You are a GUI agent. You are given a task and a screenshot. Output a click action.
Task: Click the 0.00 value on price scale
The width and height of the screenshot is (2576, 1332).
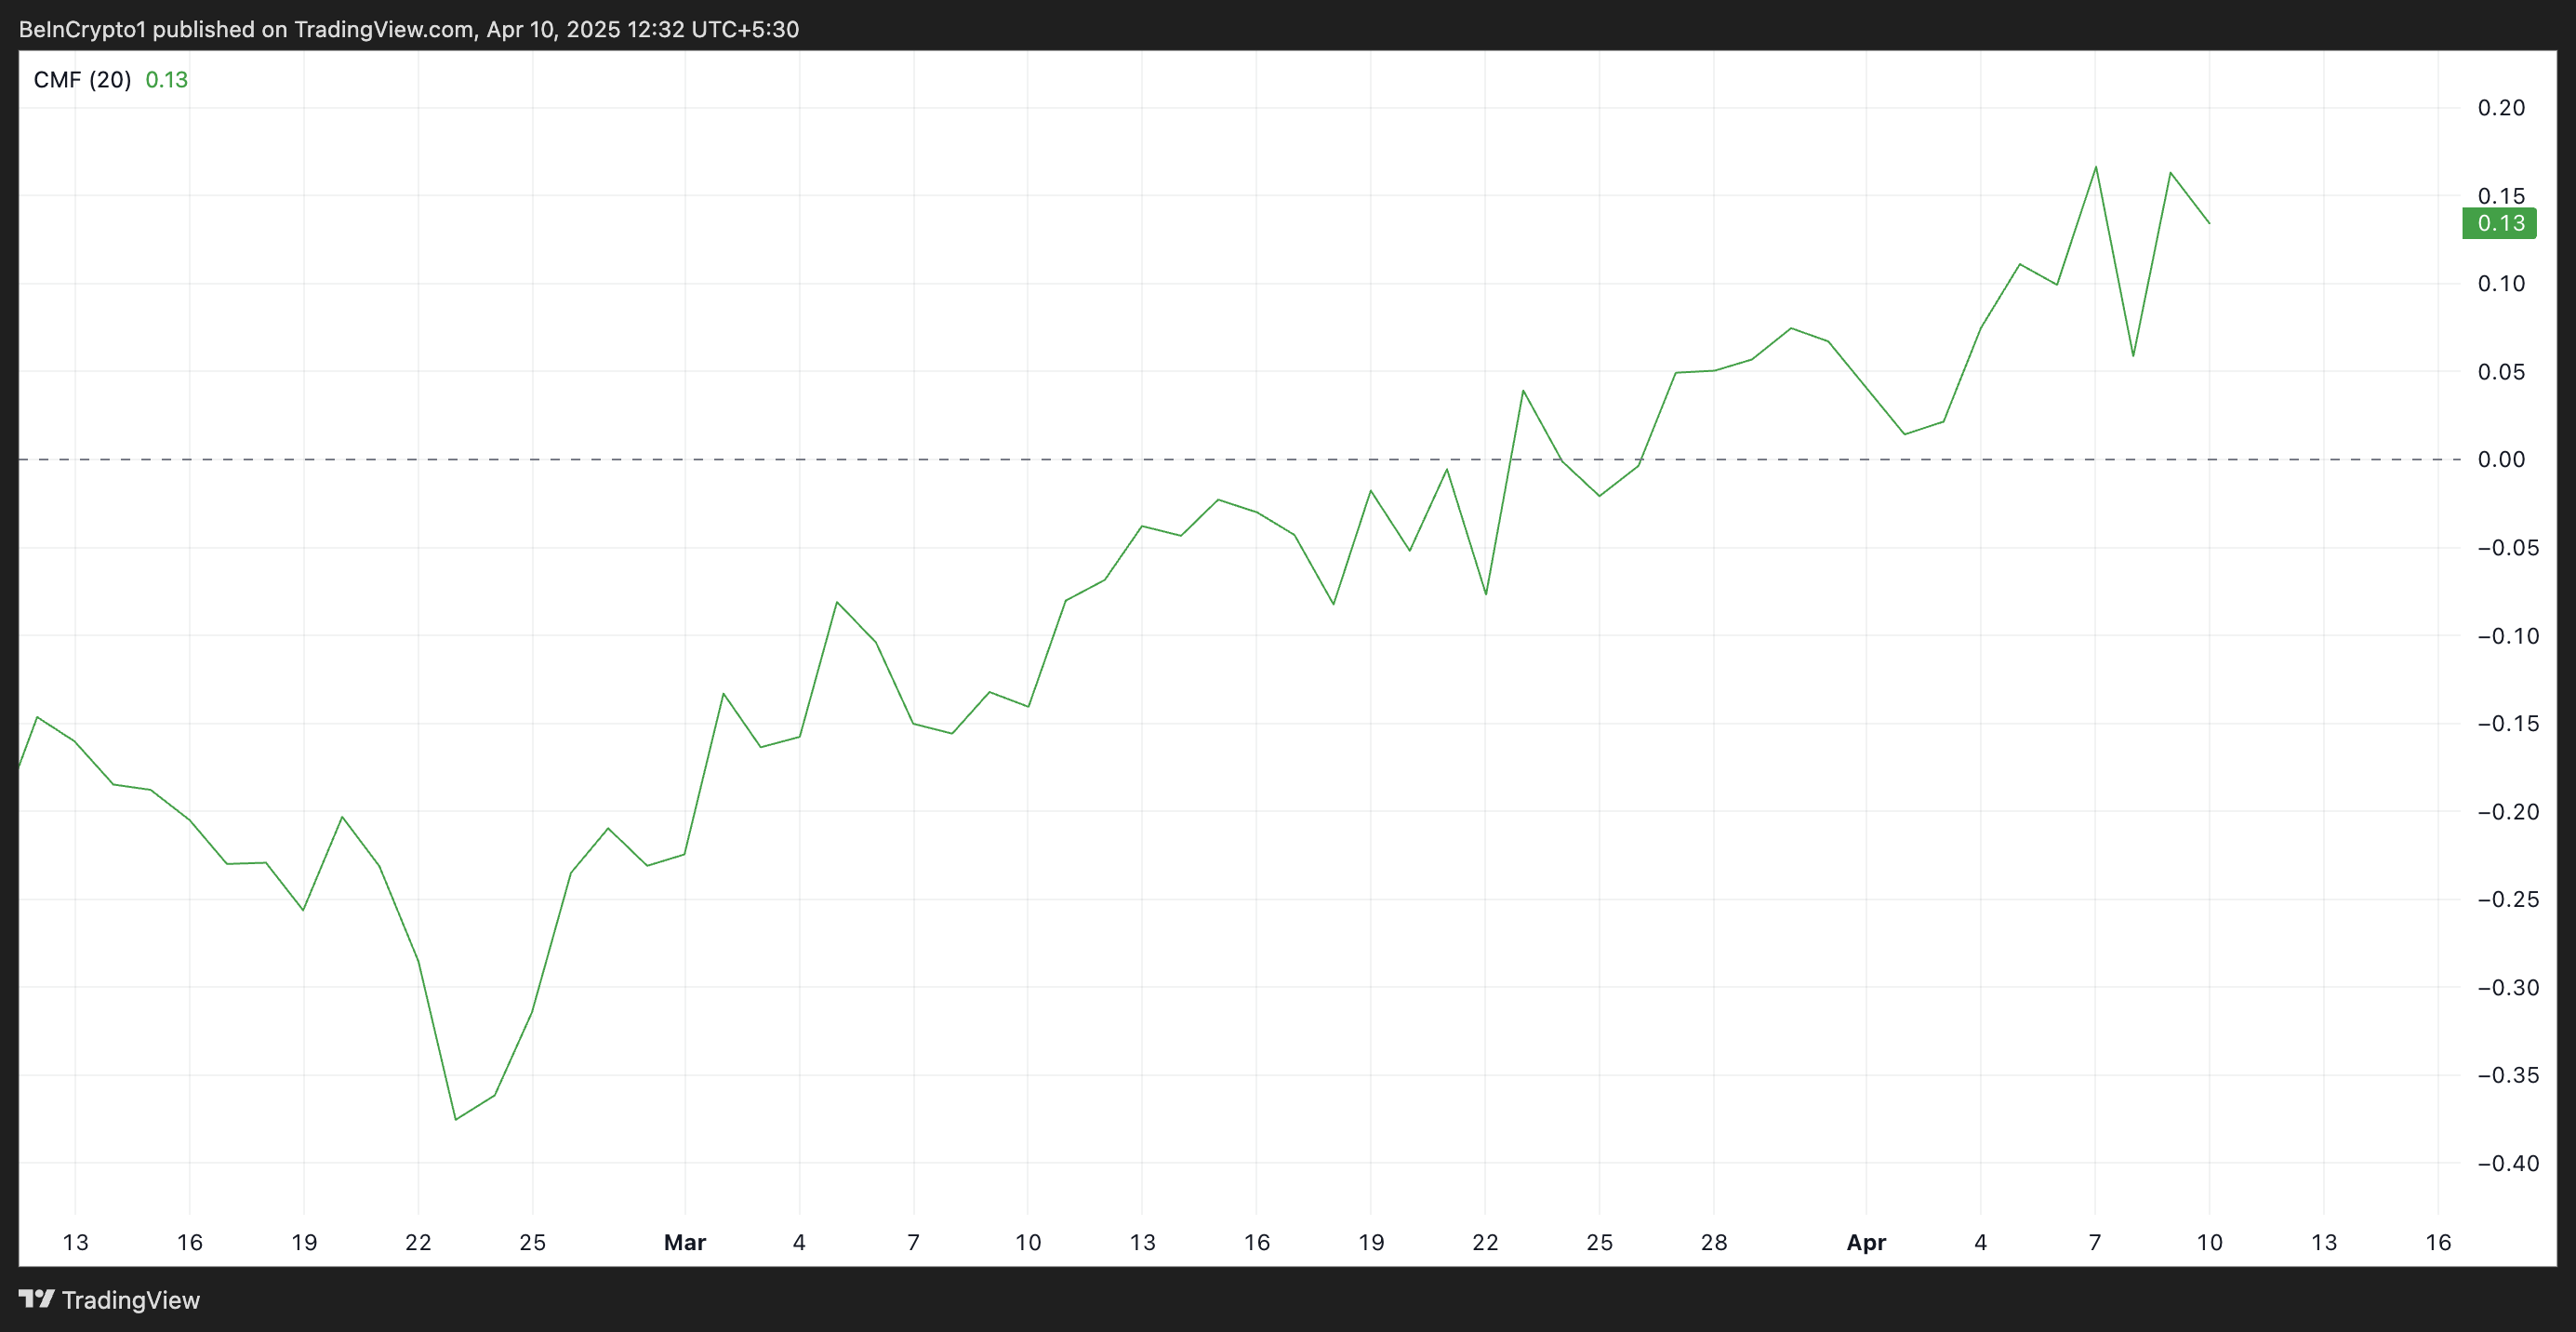click(x=2500, y=460)
